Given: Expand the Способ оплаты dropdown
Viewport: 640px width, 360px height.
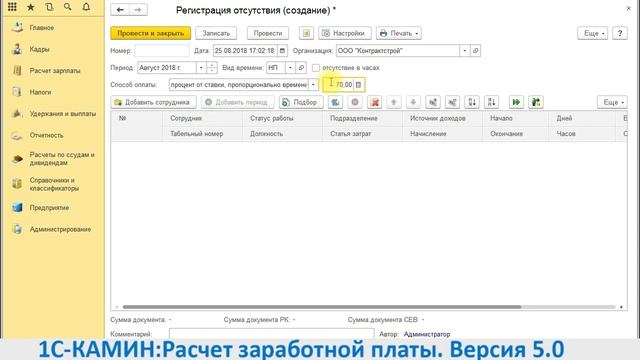Looking at the screenshot, I should [313, 85].
